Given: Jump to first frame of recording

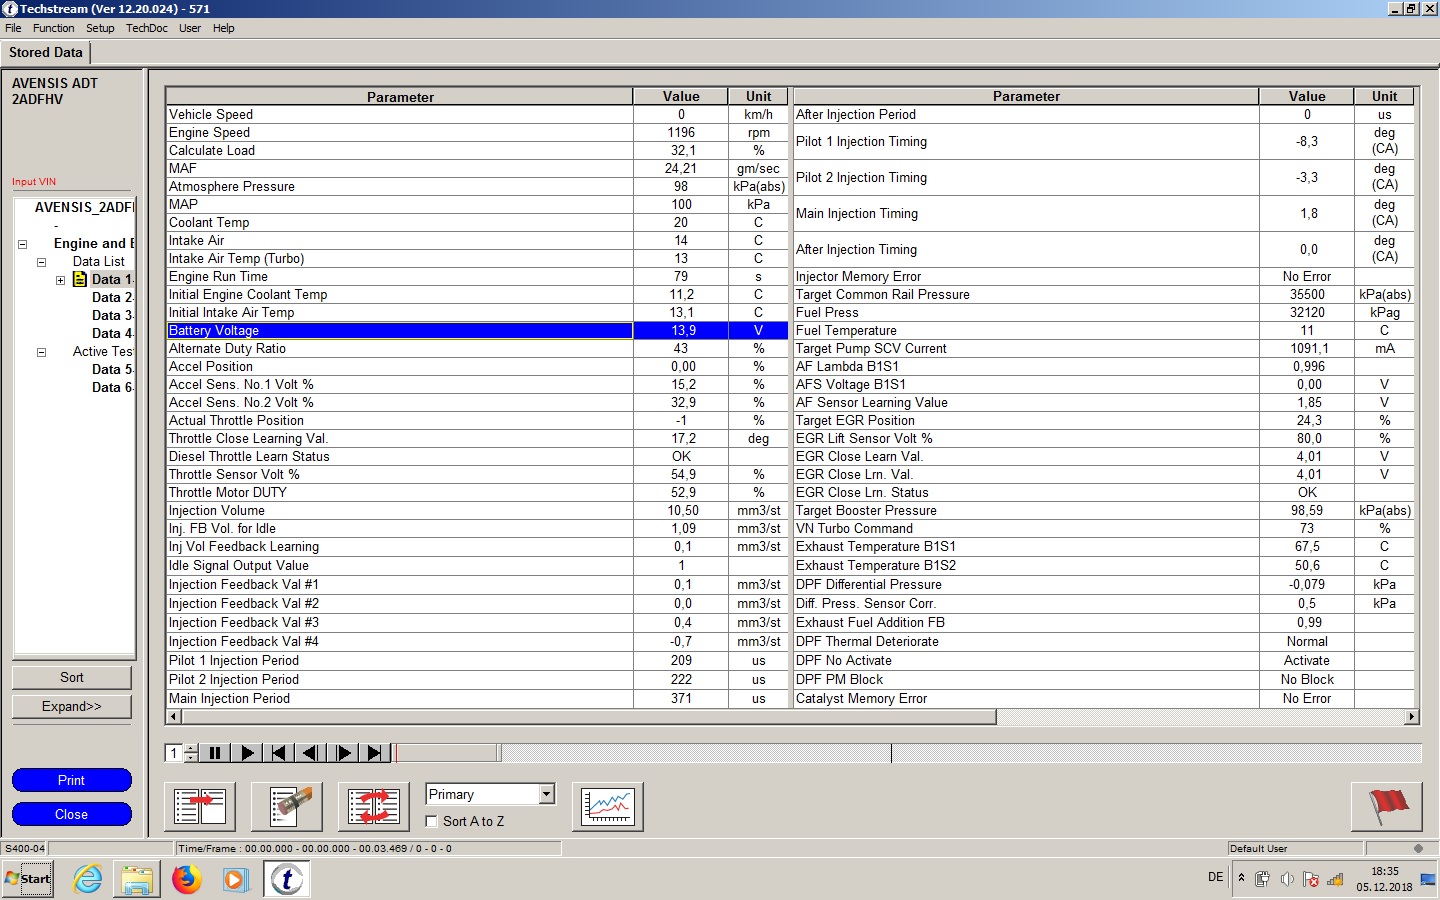Looking at the screenshot, I should click(278, 753).
